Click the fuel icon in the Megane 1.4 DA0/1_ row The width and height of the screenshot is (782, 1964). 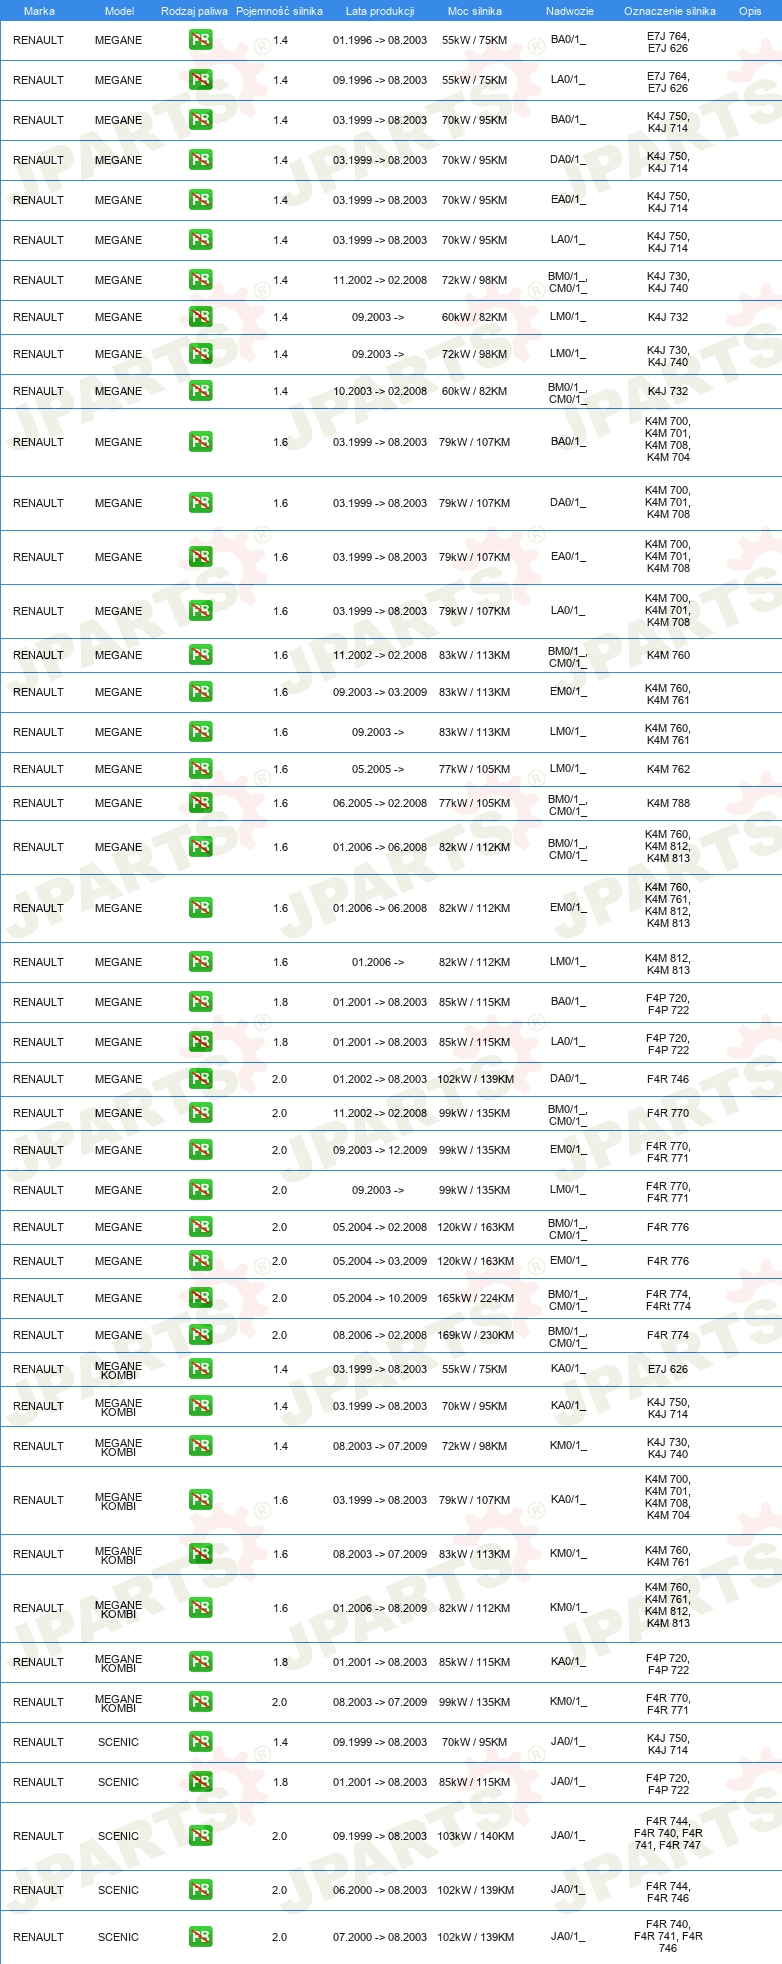tap(201, 160)
